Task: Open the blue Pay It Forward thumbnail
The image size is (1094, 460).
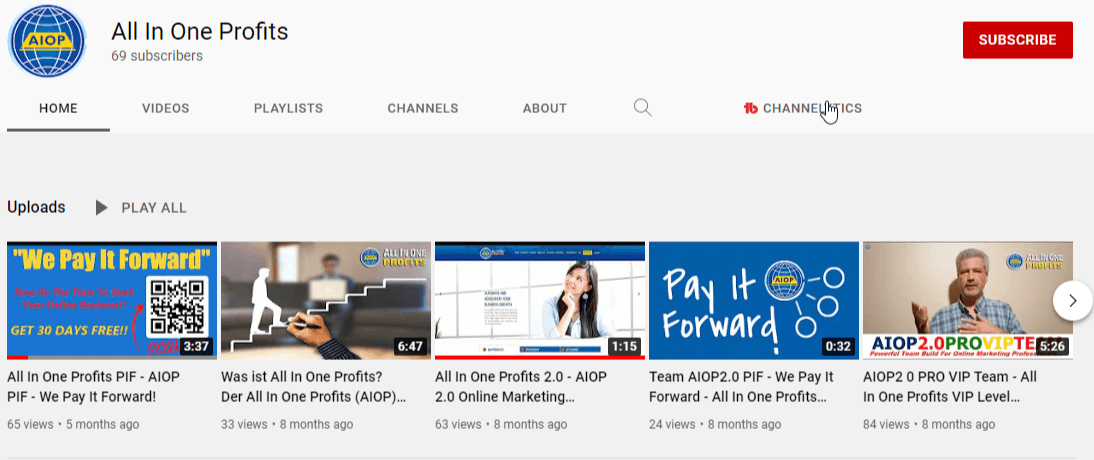Action: click(754, 300)
